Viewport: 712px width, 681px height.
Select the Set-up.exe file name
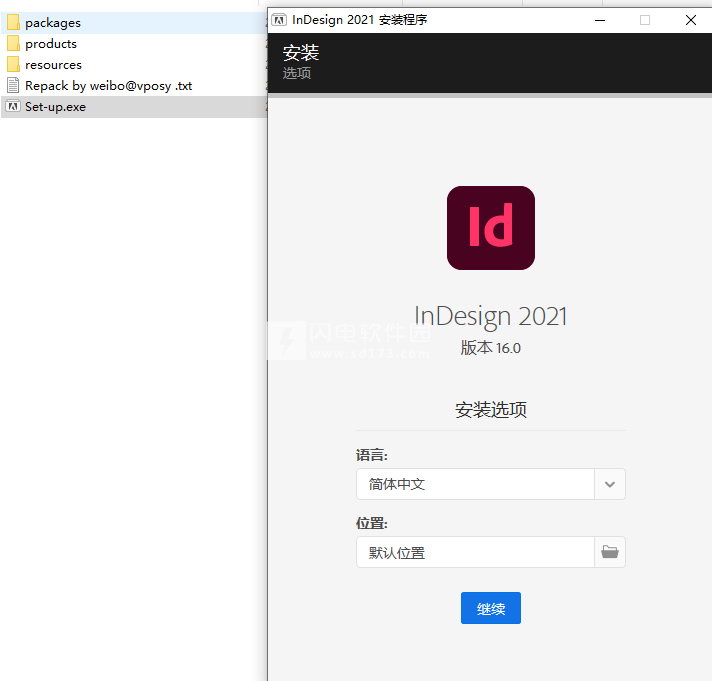[55, 107]
